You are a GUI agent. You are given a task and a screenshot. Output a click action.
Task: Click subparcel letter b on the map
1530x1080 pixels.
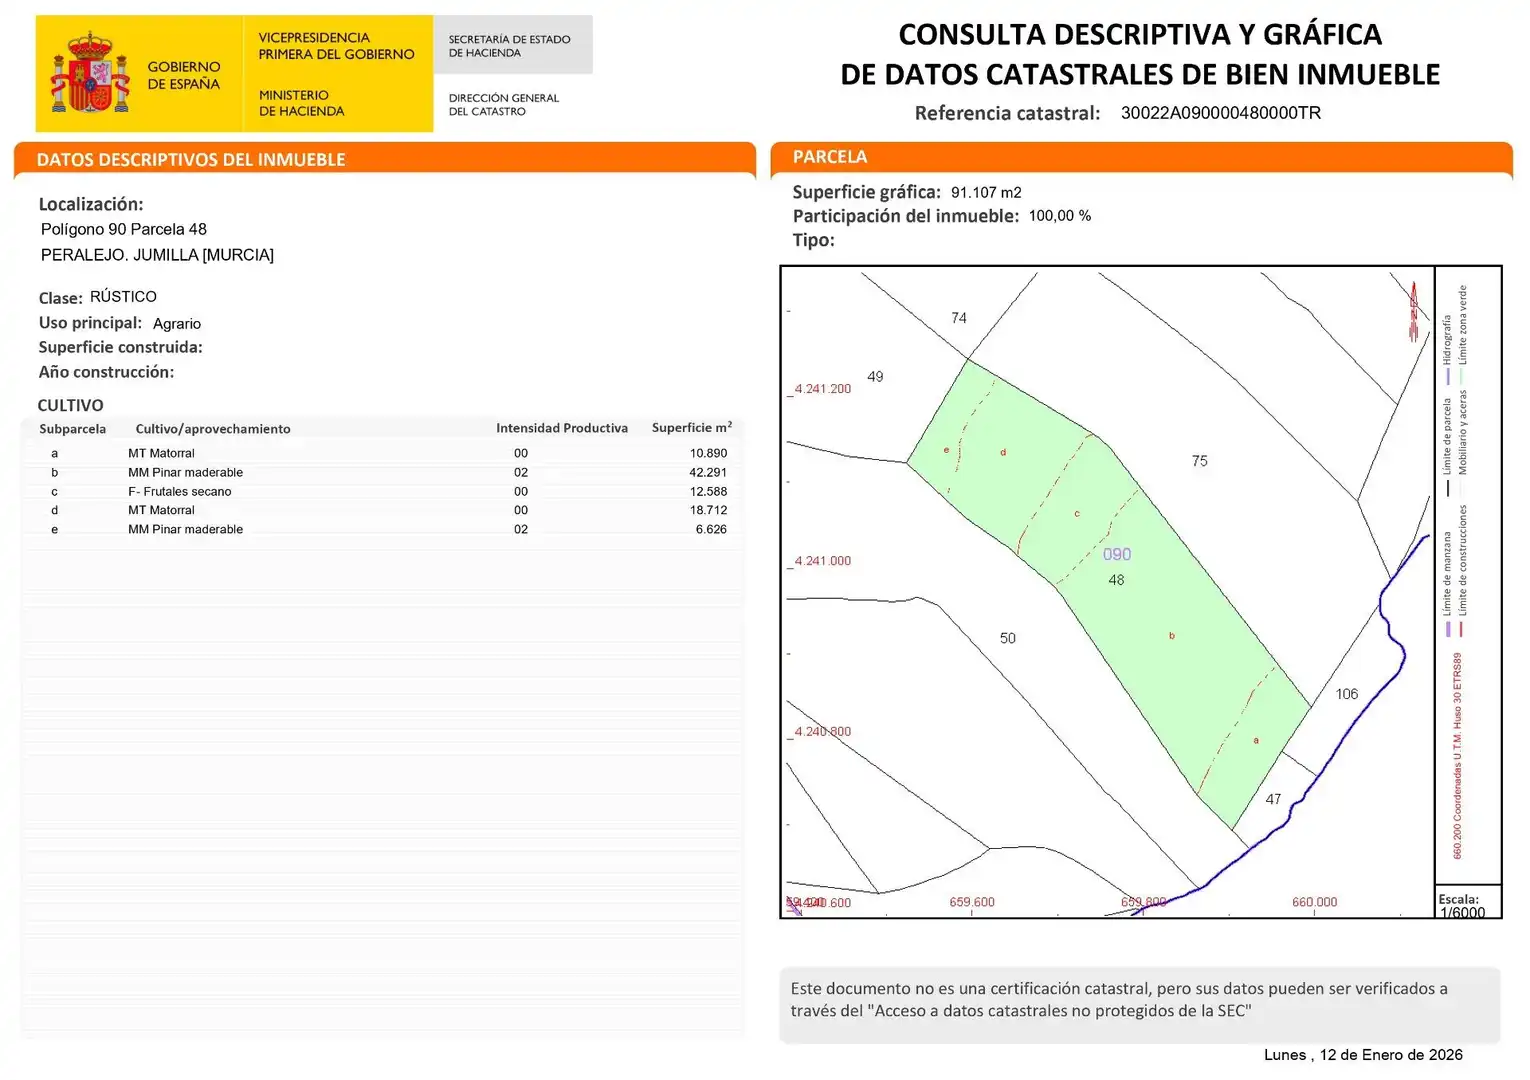[x=1172, y=636]
